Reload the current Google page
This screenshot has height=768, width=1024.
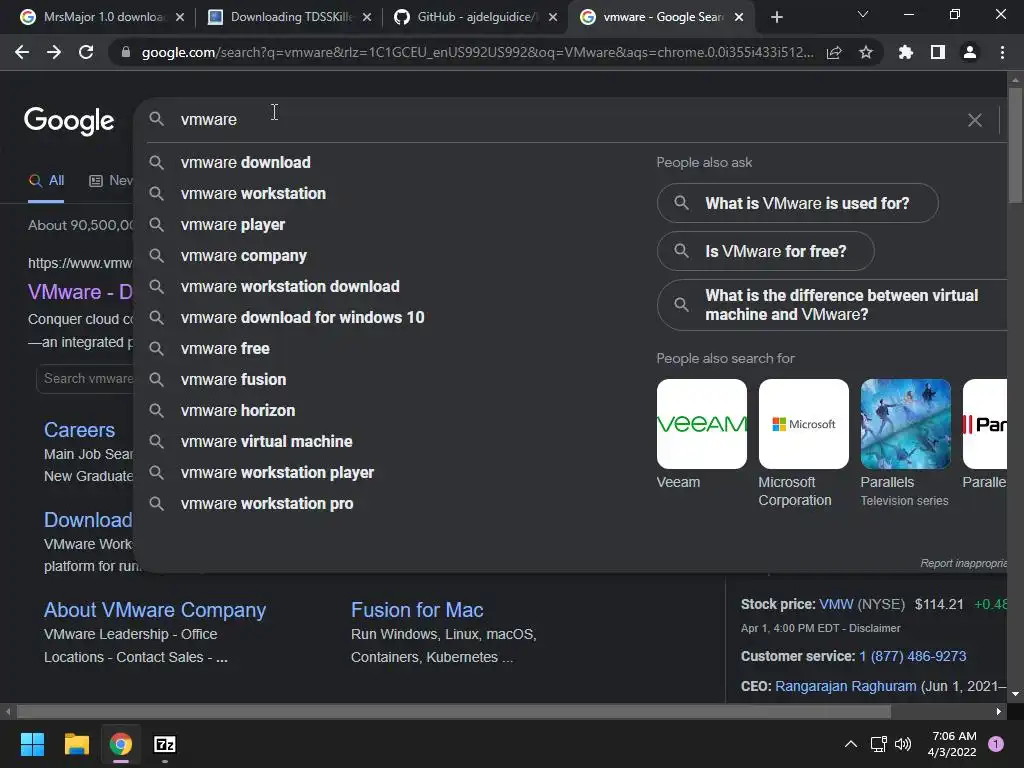pyautogui.click(x=86, y=52)
